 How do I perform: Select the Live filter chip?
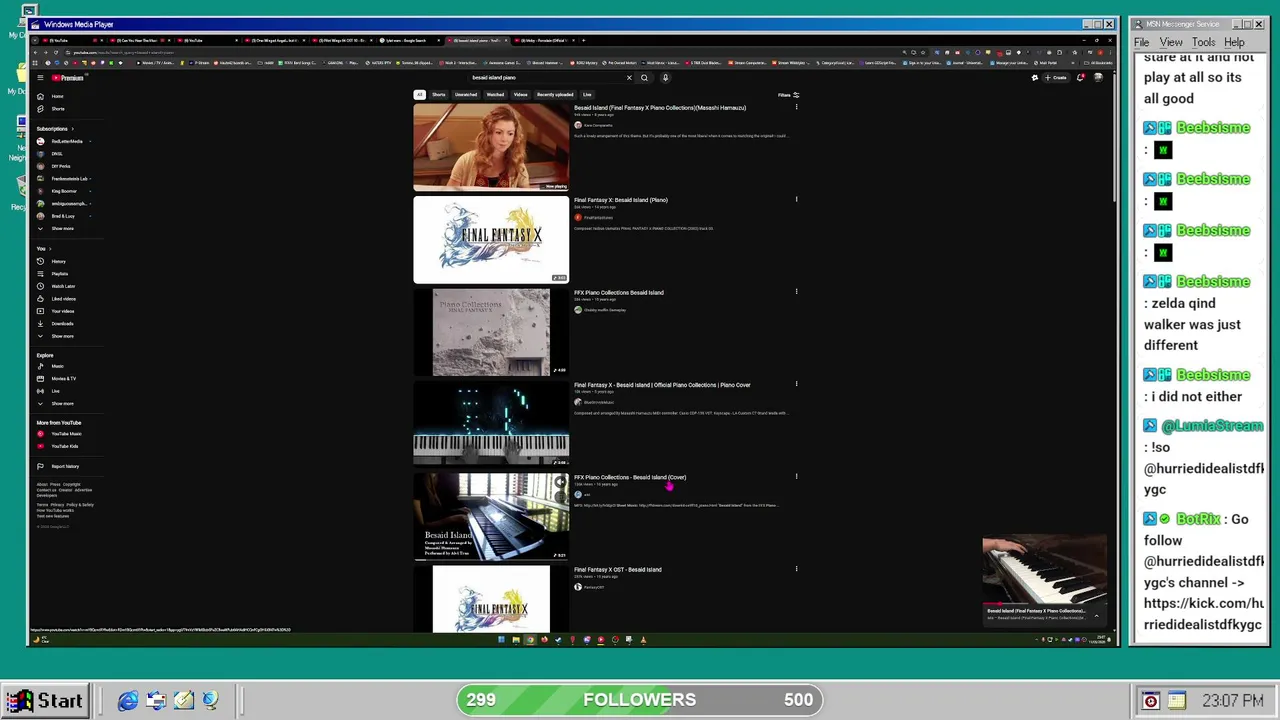[587, 95]
